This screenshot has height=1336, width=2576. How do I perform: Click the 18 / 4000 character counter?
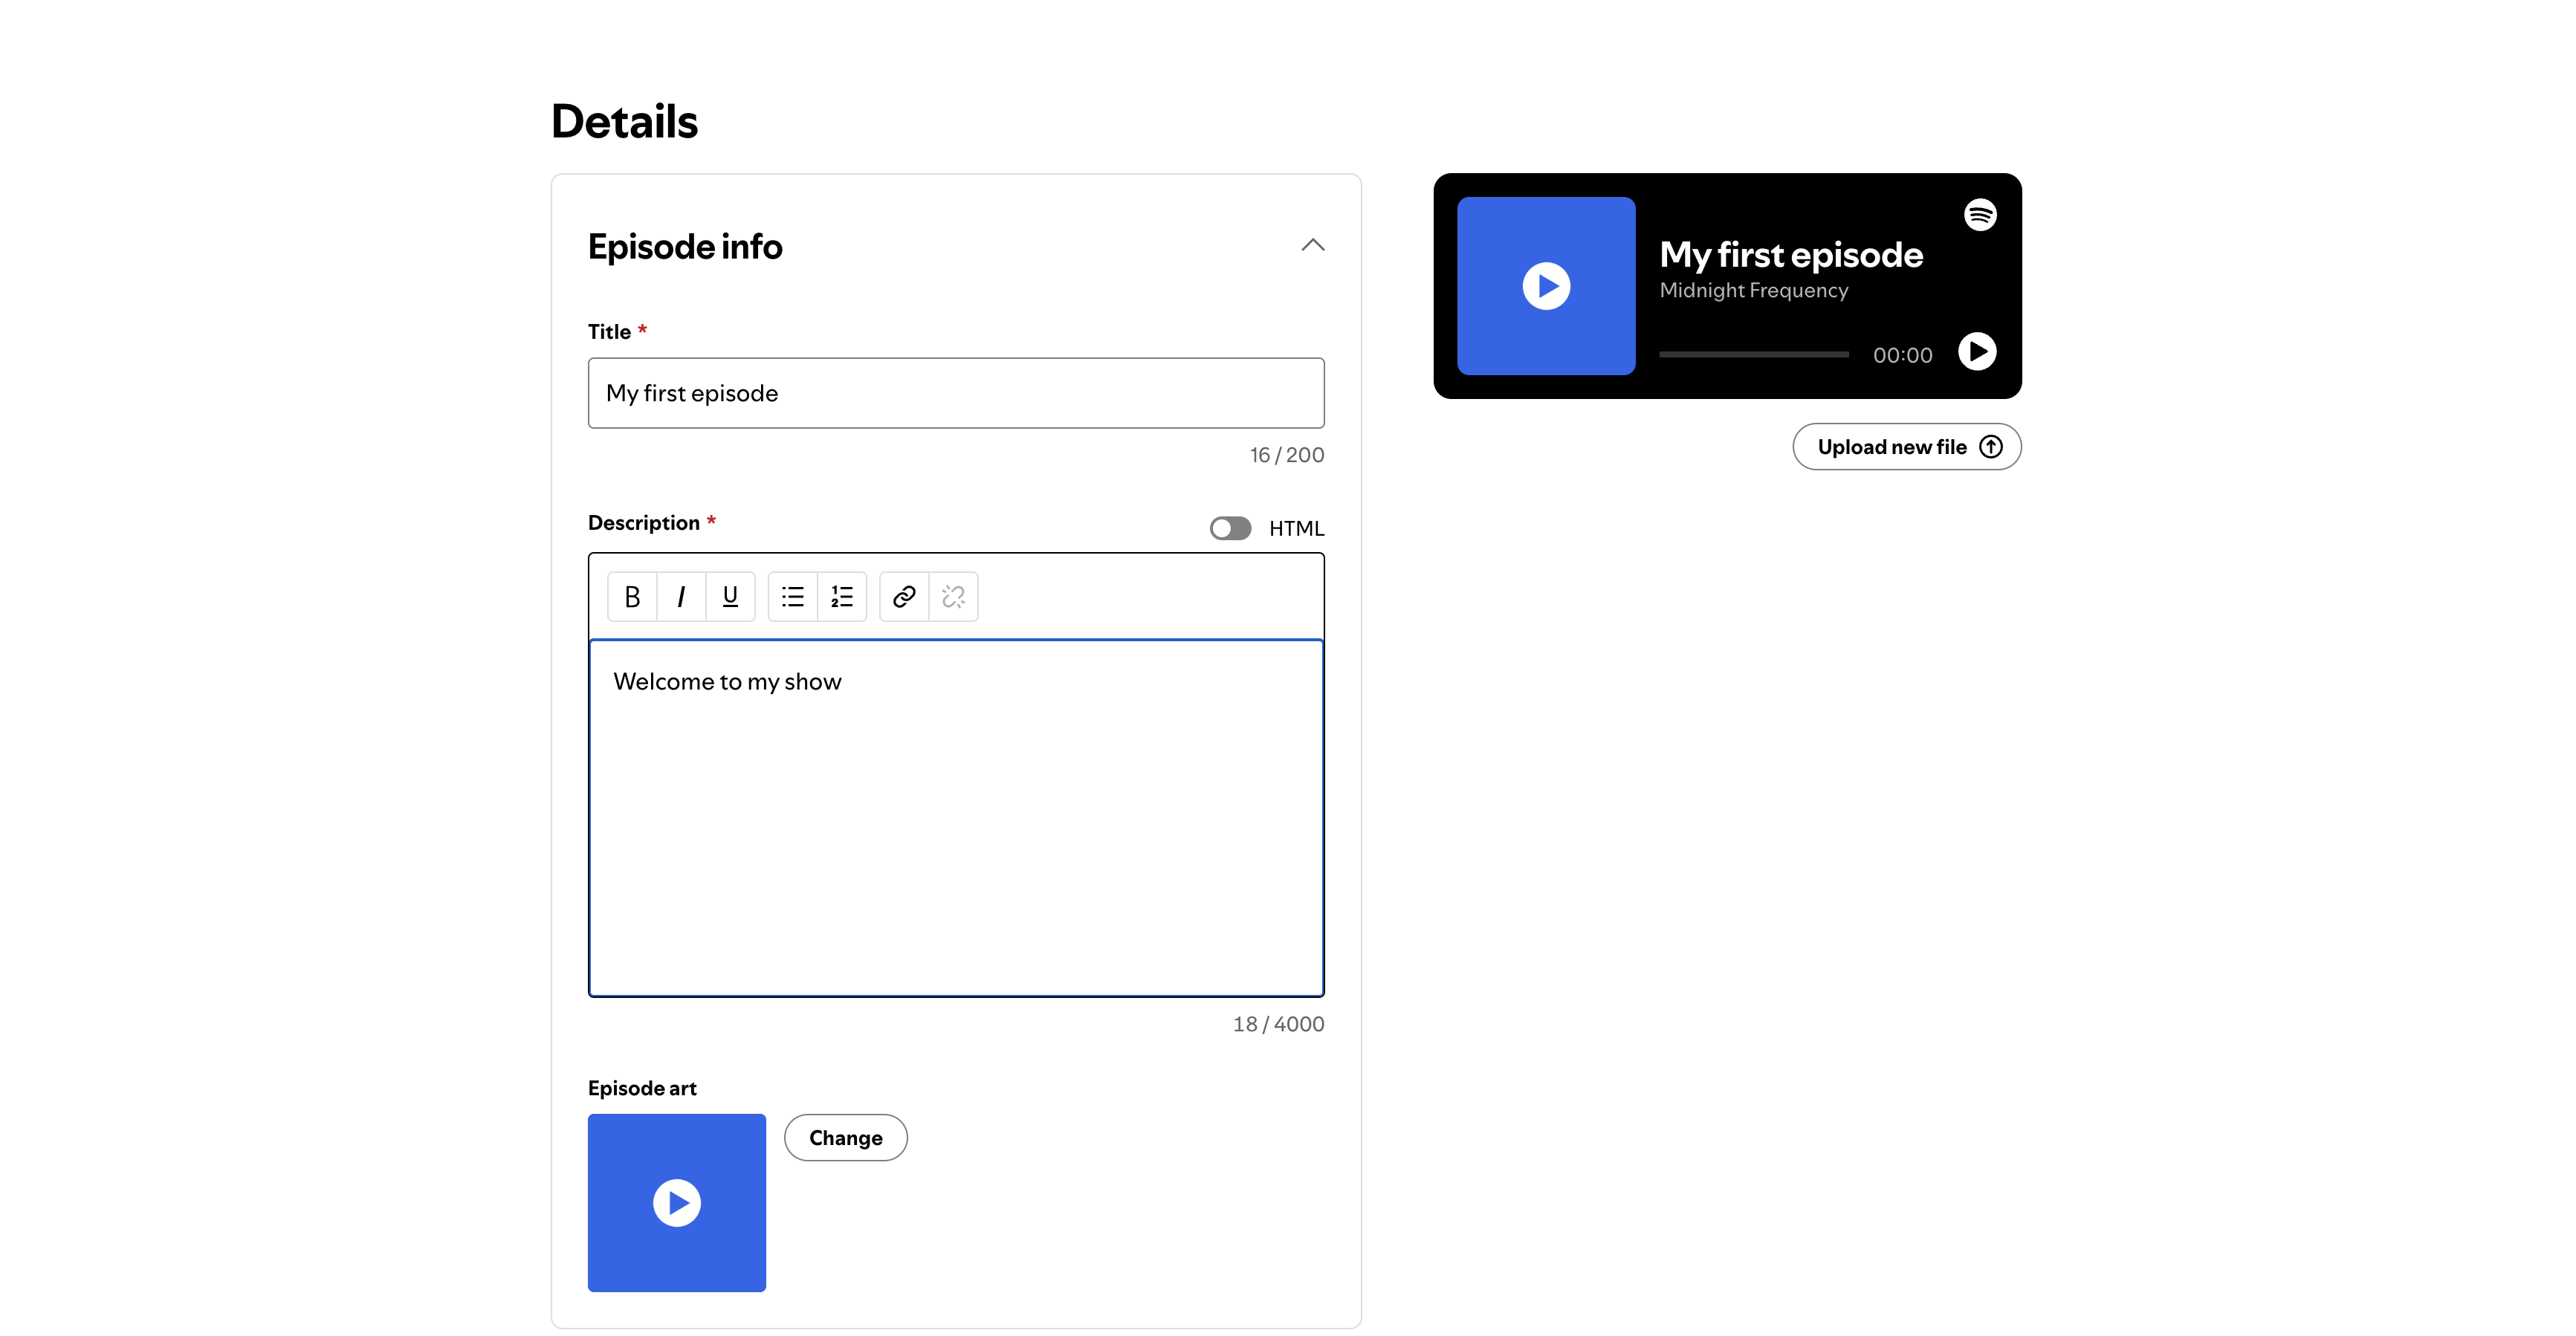point(1278,1024)
